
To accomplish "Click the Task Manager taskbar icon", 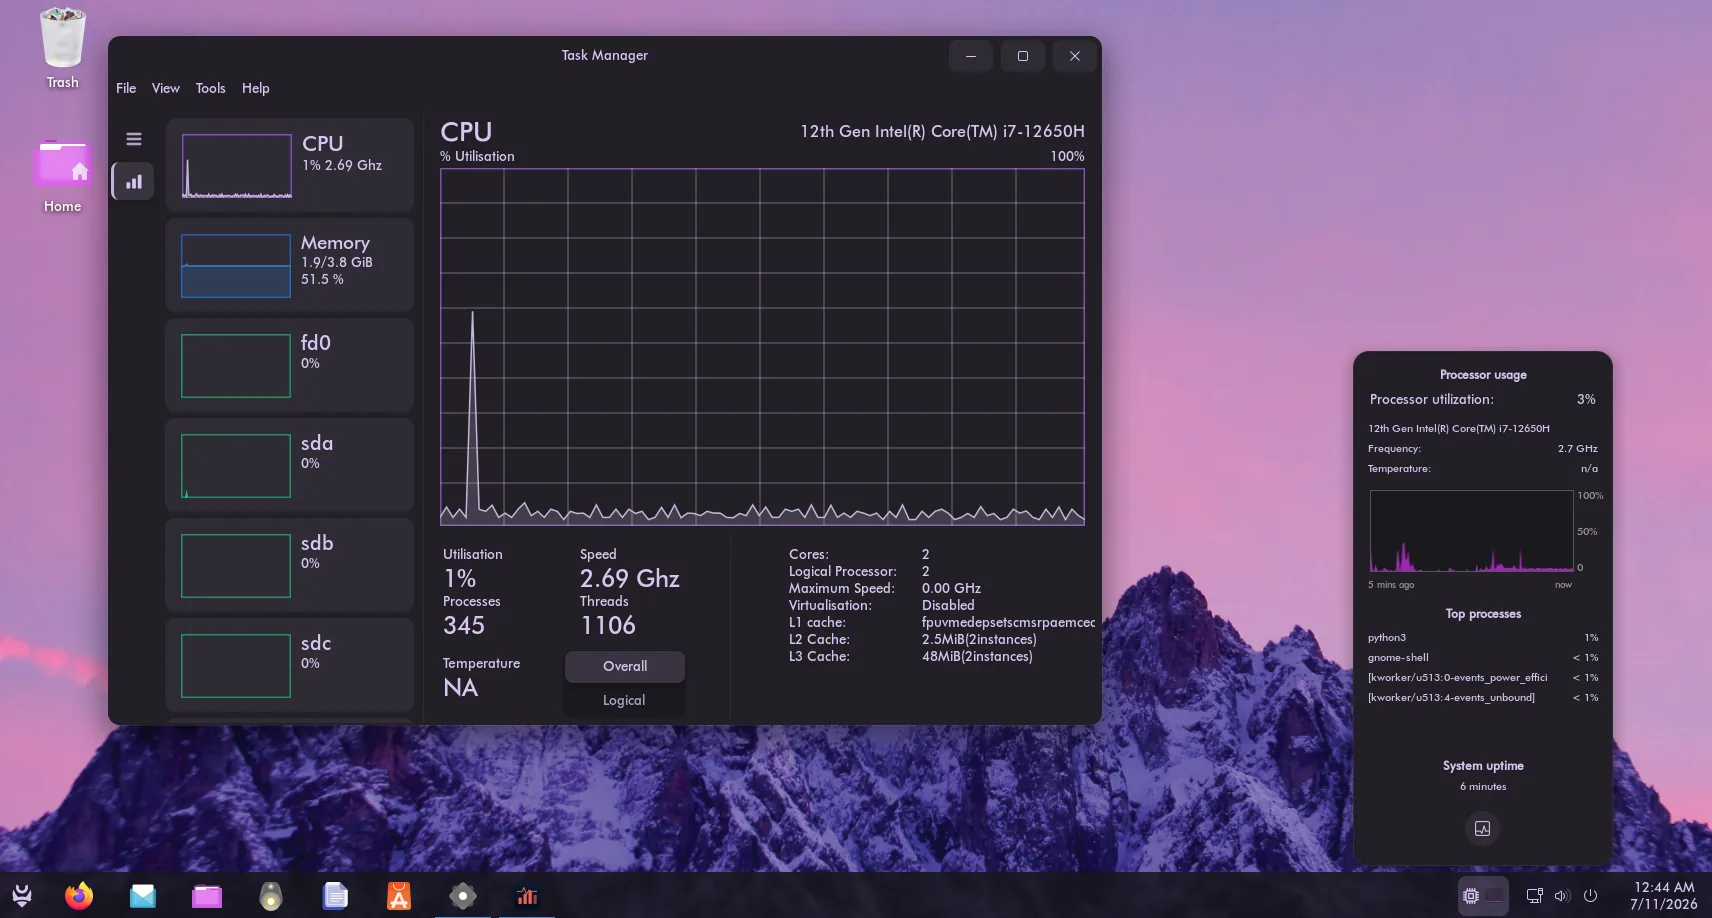I will pyautogui.click(x=527, y=896).
